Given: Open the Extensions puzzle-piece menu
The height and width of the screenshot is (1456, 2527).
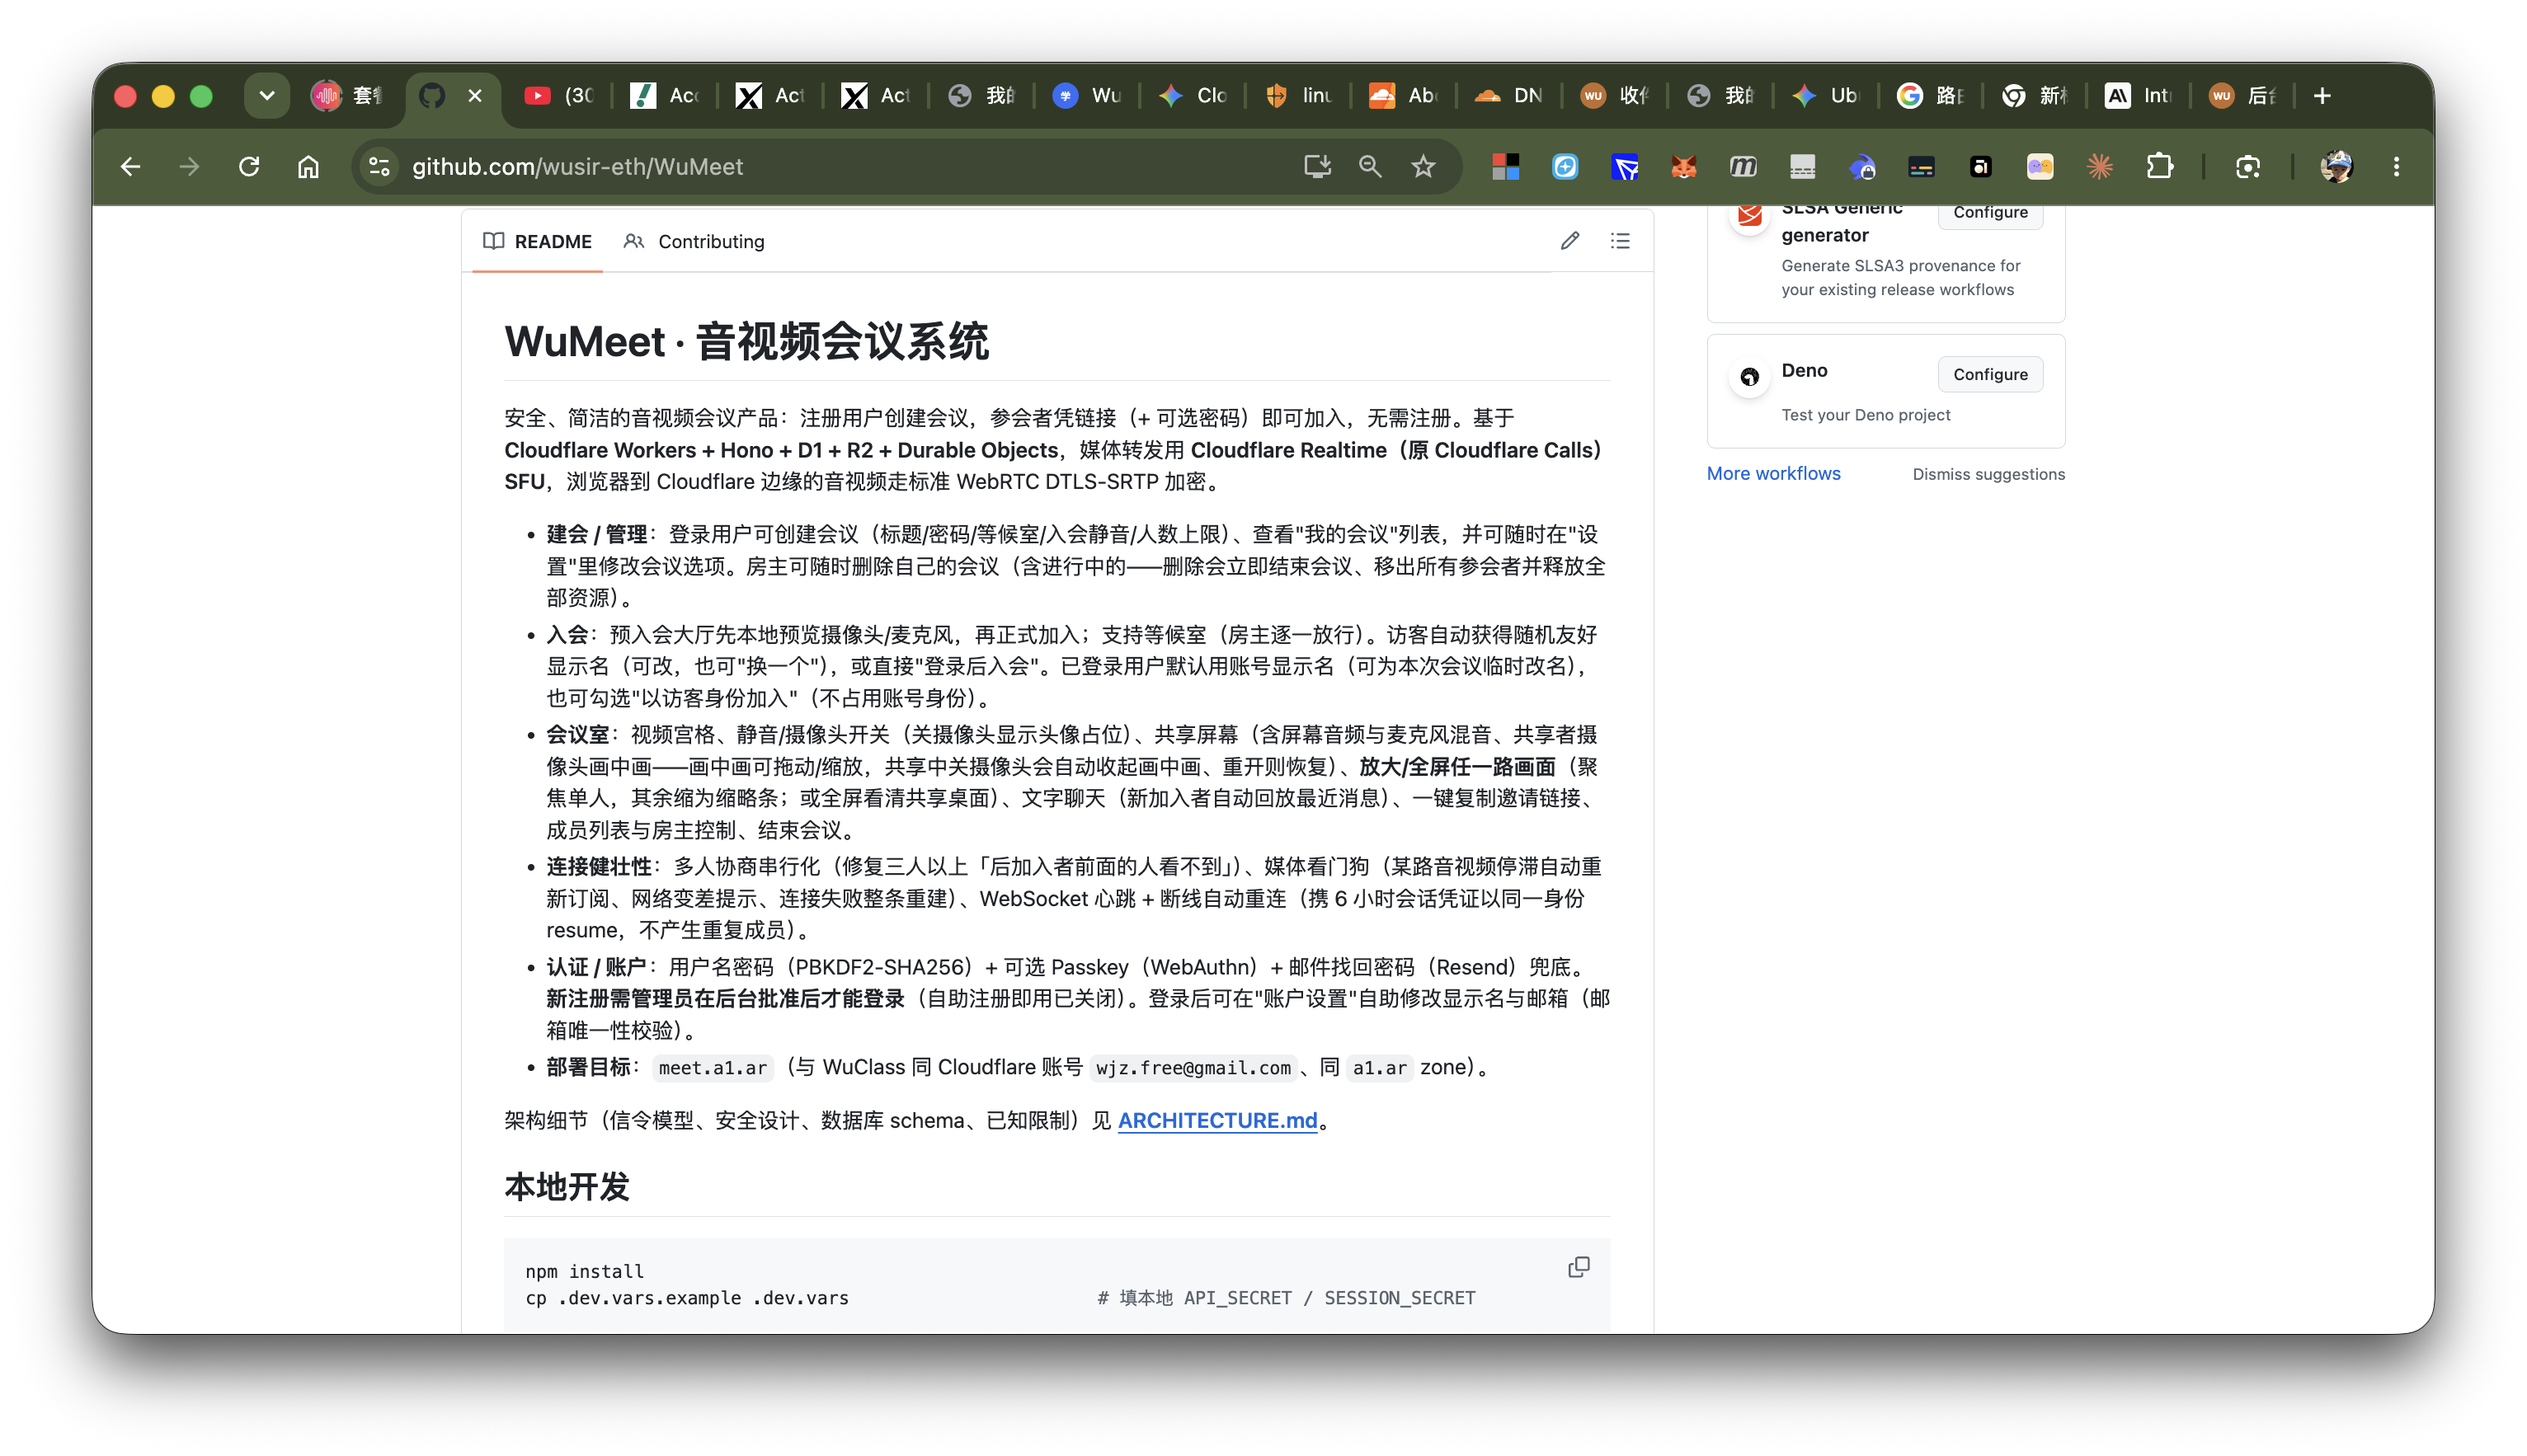Looking at the screenshot, I should click(2160, 166).
